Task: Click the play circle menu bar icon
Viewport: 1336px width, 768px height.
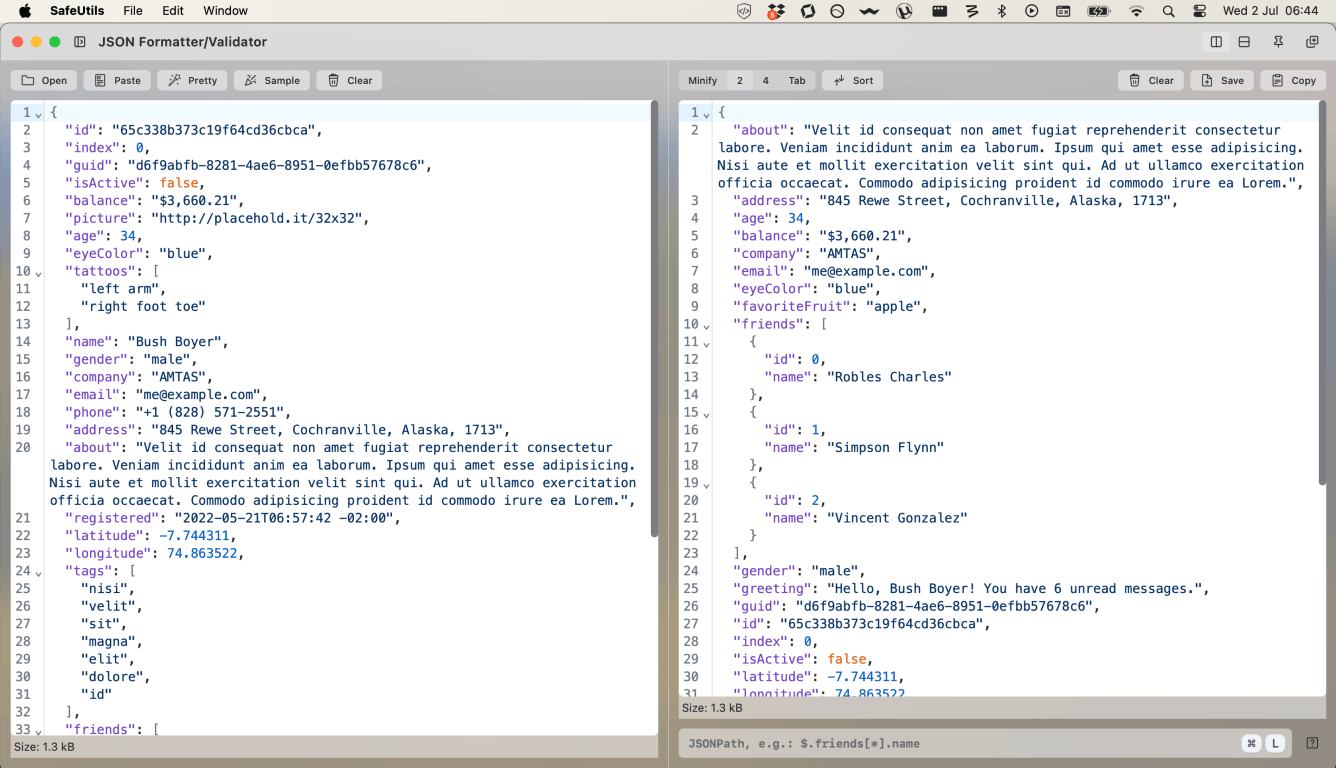Action: pos(1031,11)
